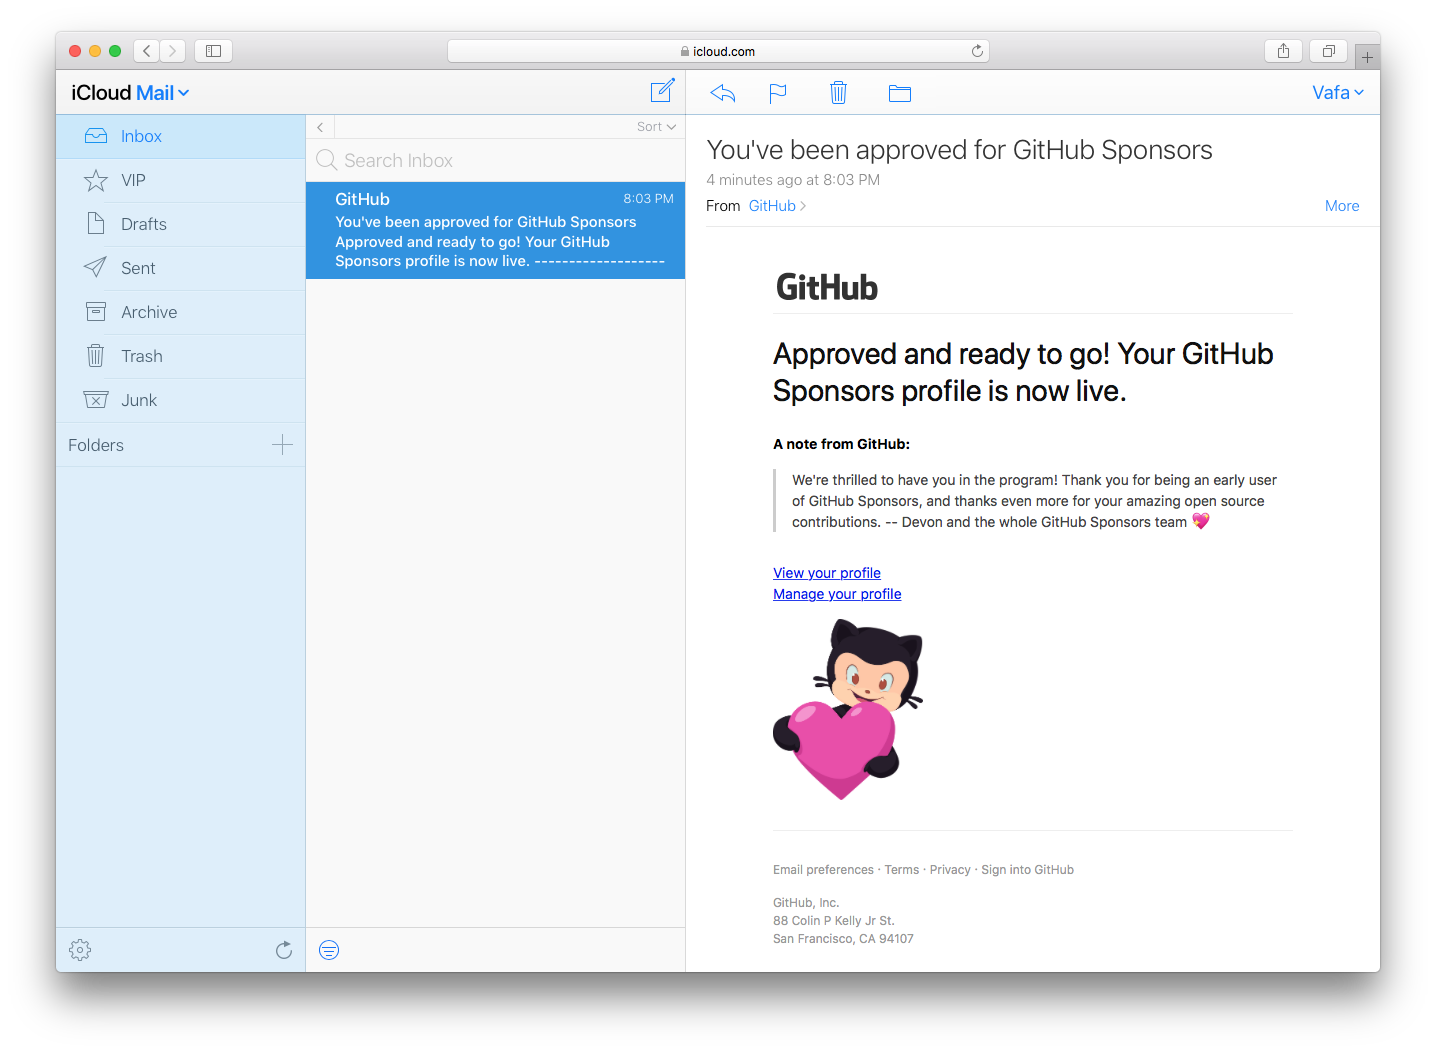Add a new folder with plus icon
Viewport: 1436px width, 1052px height.
coord(283,445)
